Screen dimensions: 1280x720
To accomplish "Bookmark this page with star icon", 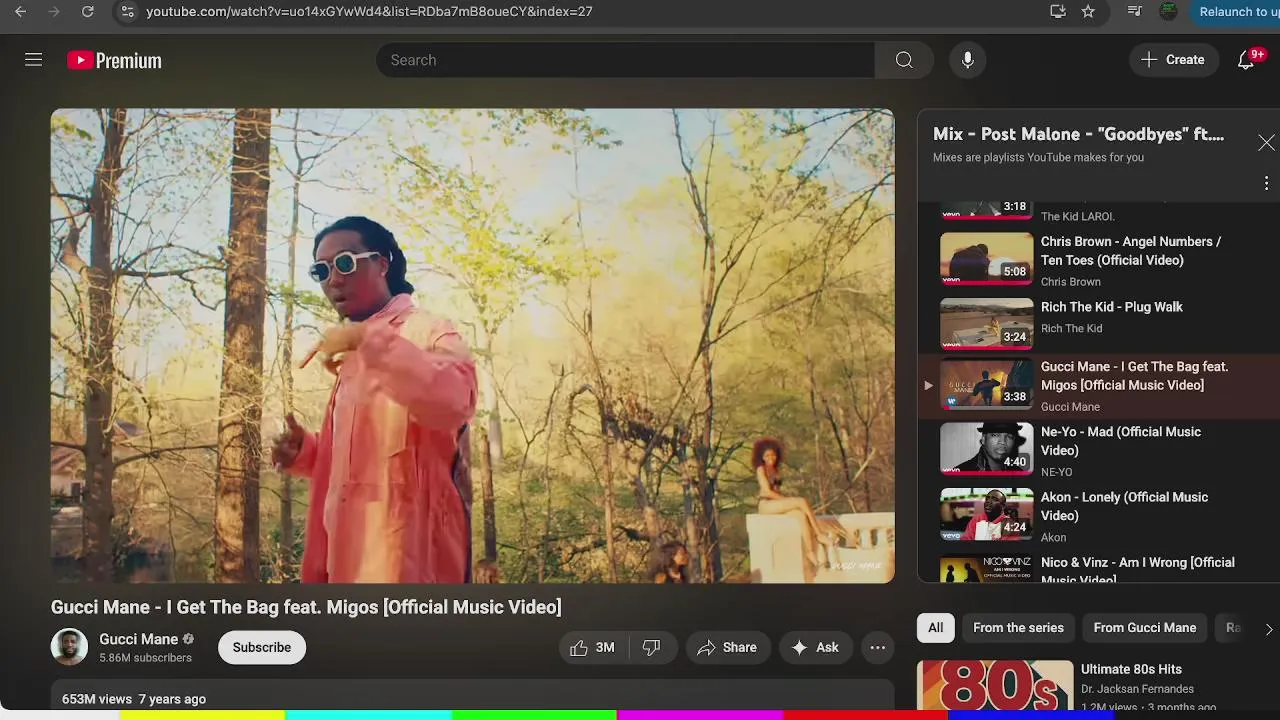I will (1088, 12).
